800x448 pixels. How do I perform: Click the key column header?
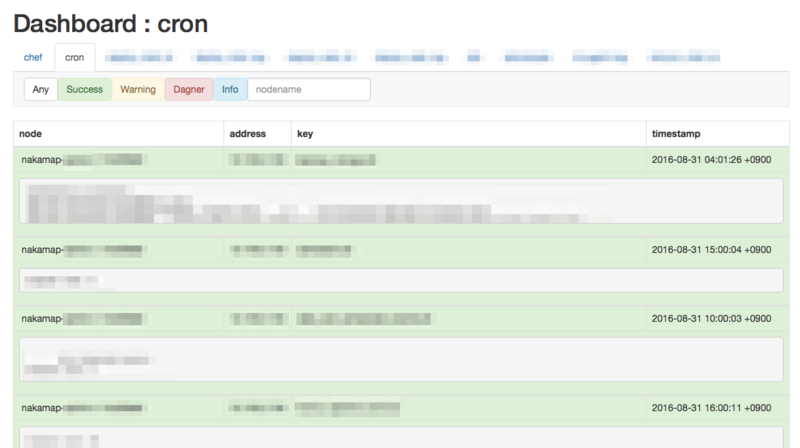[x=468, y=134]
